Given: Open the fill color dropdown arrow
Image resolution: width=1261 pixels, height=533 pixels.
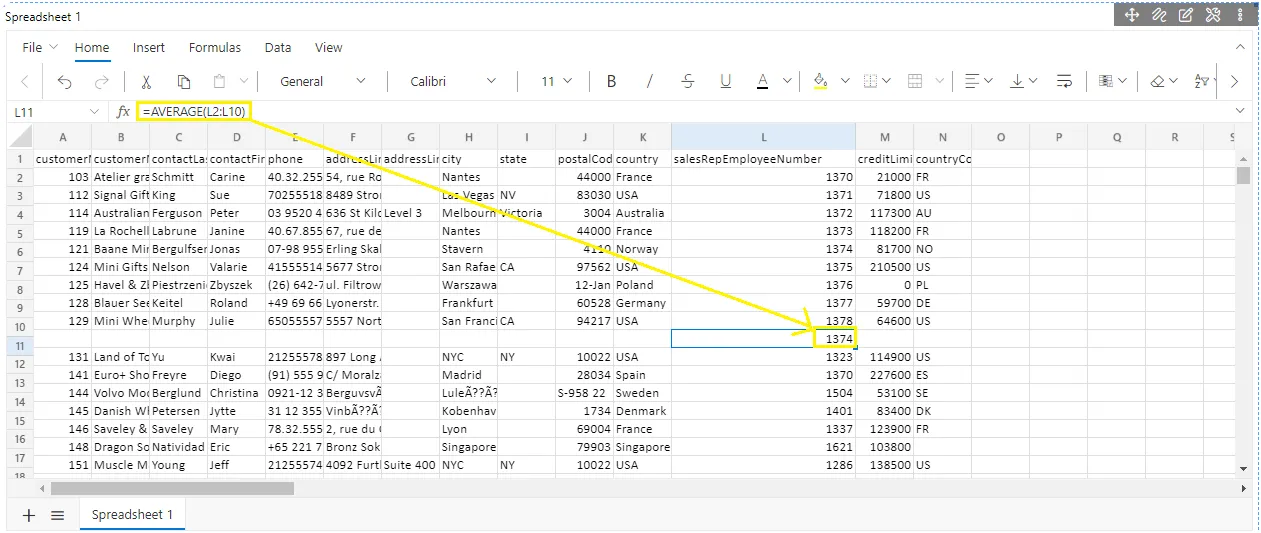Looking at the screenshot, I should tap(845, 82).
